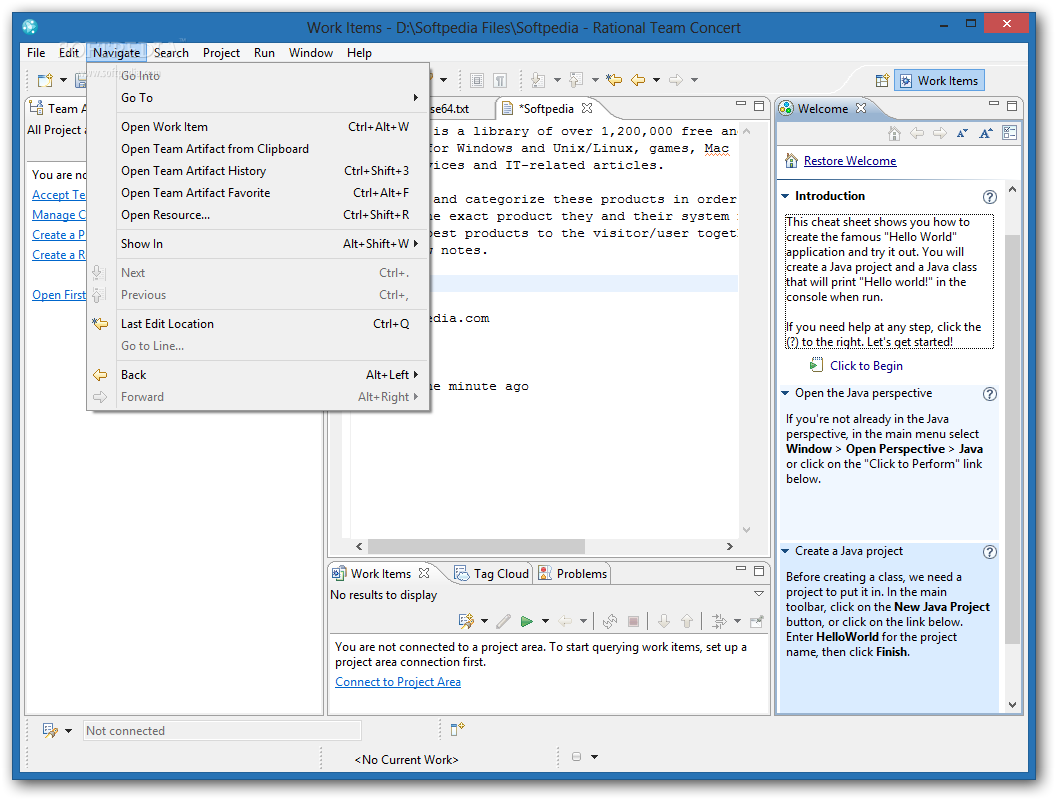Open help for Open the Java perspective
Viewport: 1056px width, 800px height.
click(x=989, y=394)
